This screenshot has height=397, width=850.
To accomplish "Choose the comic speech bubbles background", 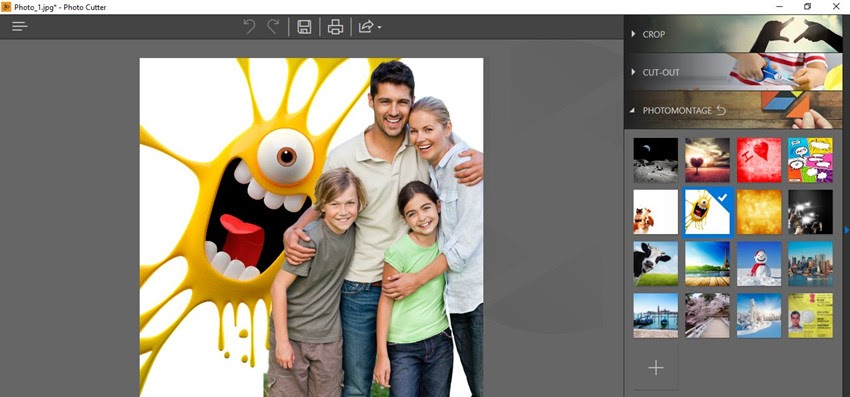I will [x=810, y=160].
